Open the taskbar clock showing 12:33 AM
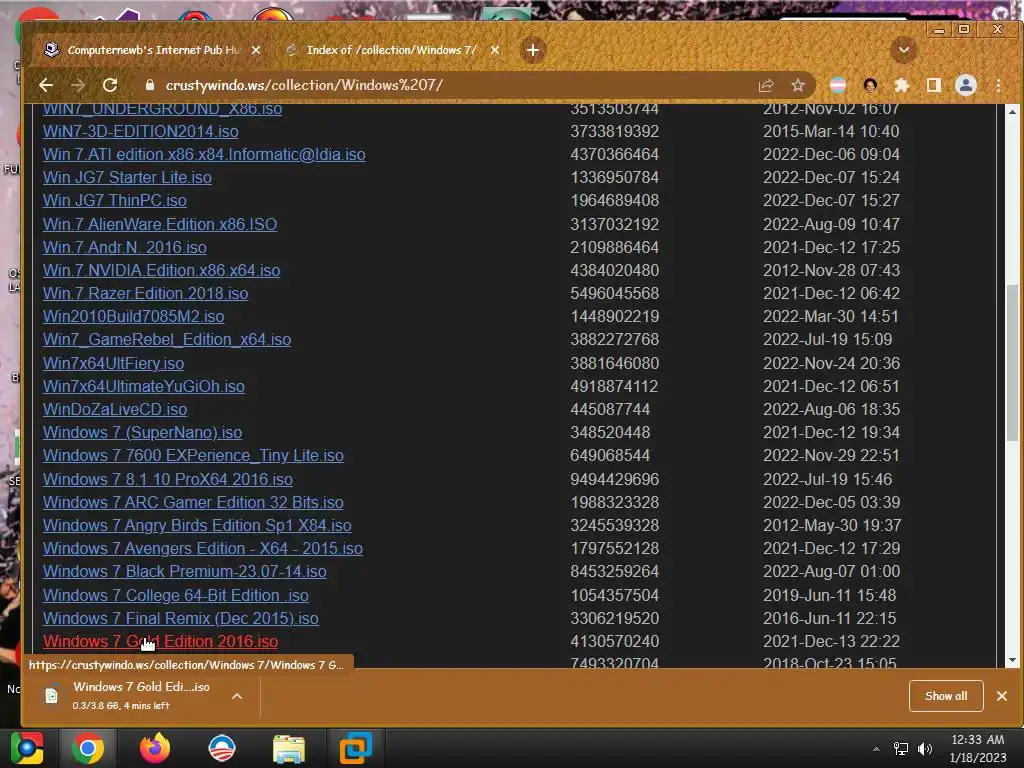The height and width of the screenshot is (768, 1024). pos(978,748)
